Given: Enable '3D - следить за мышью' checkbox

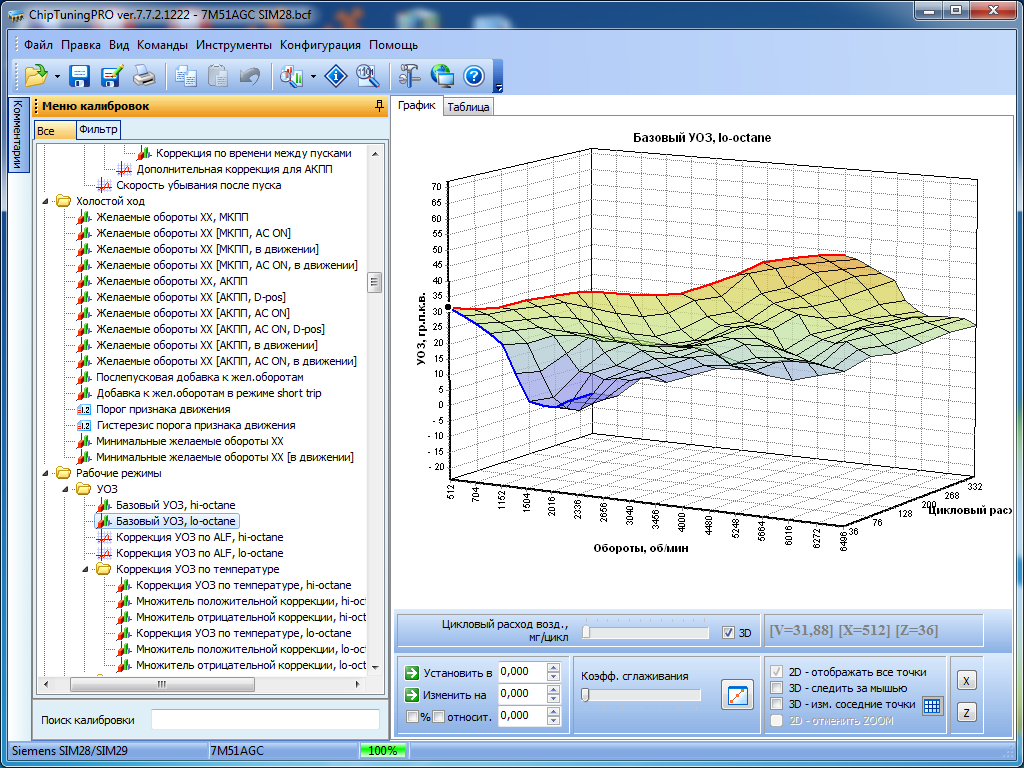Looking at the screenshot, I should tap(776, 688).
